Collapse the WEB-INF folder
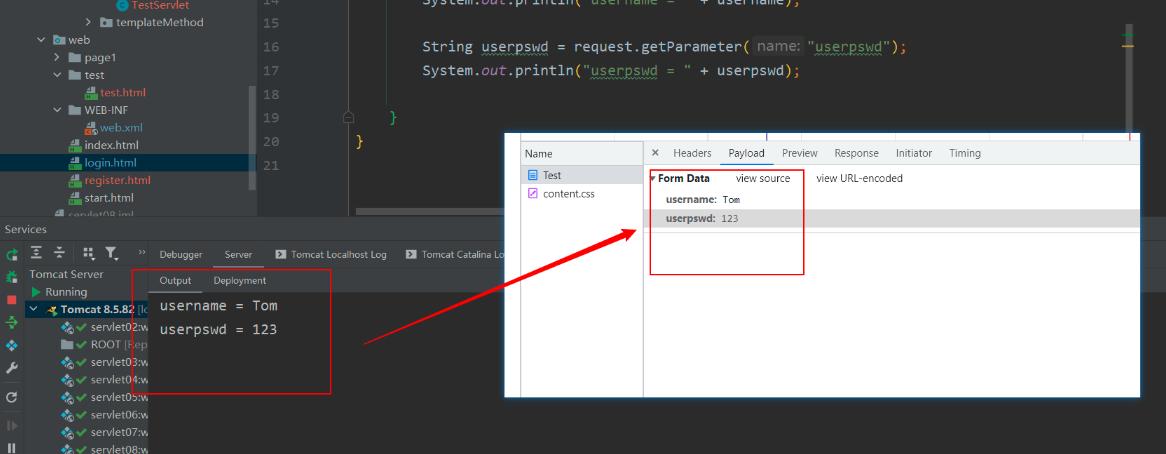 pos(57,110)
